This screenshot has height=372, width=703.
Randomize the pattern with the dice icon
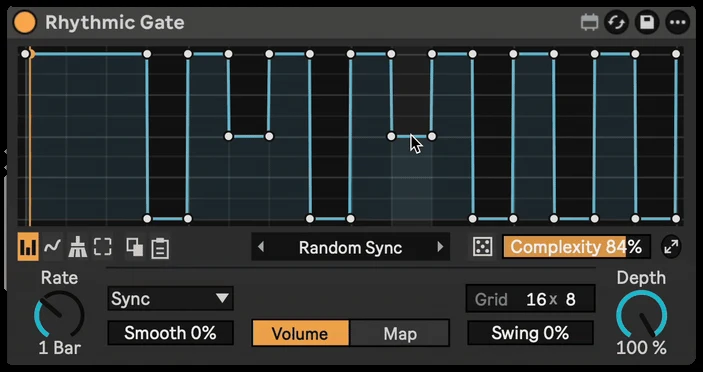(482, 247)
